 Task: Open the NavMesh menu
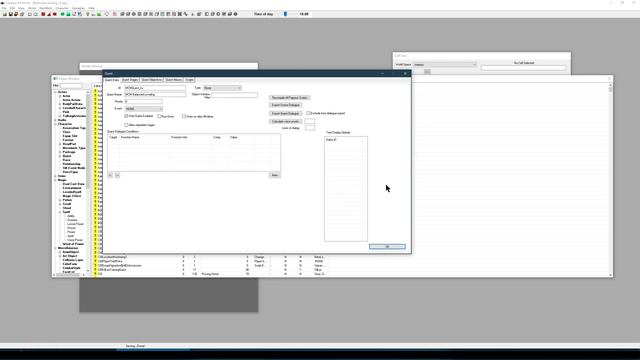pyautogui.click(x=46, y=8)
